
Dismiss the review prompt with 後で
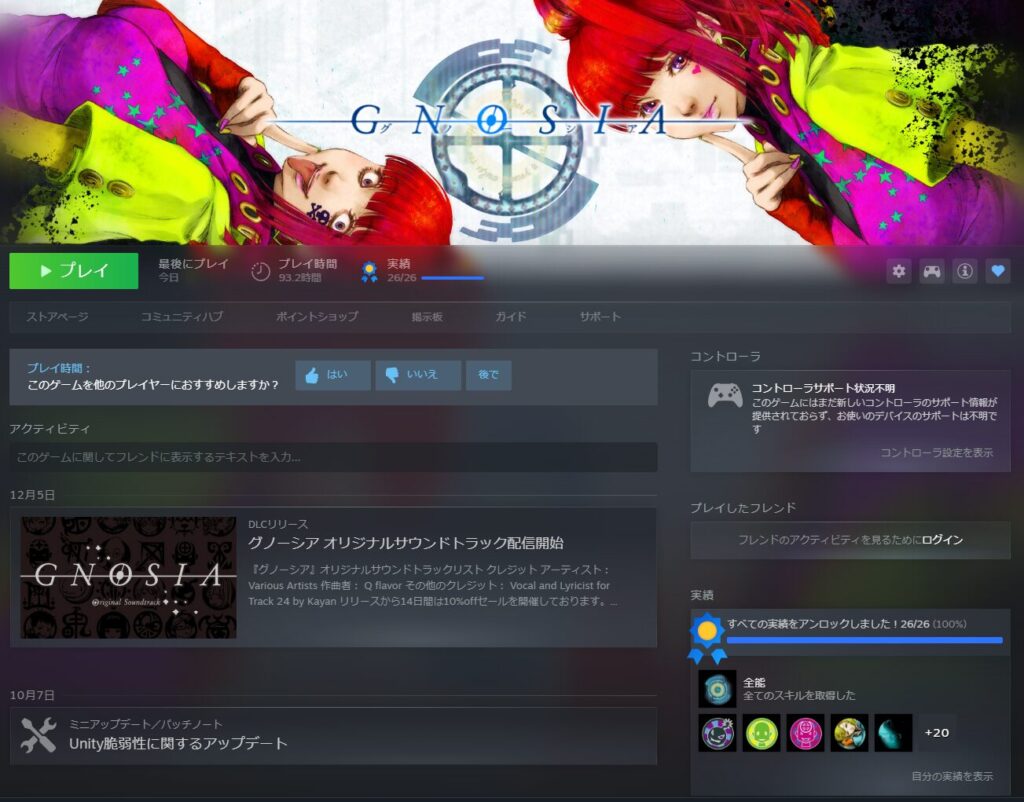pyautogui.click(x=488, y=375)
